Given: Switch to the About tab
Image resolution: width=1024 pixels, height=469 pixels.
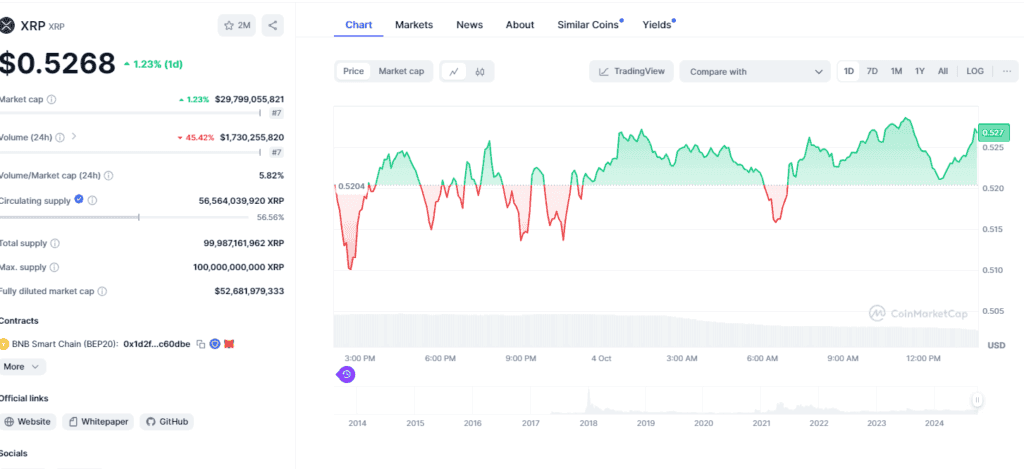Looking at the screenshot, I should pyautogui.click(x=520, y=25).
